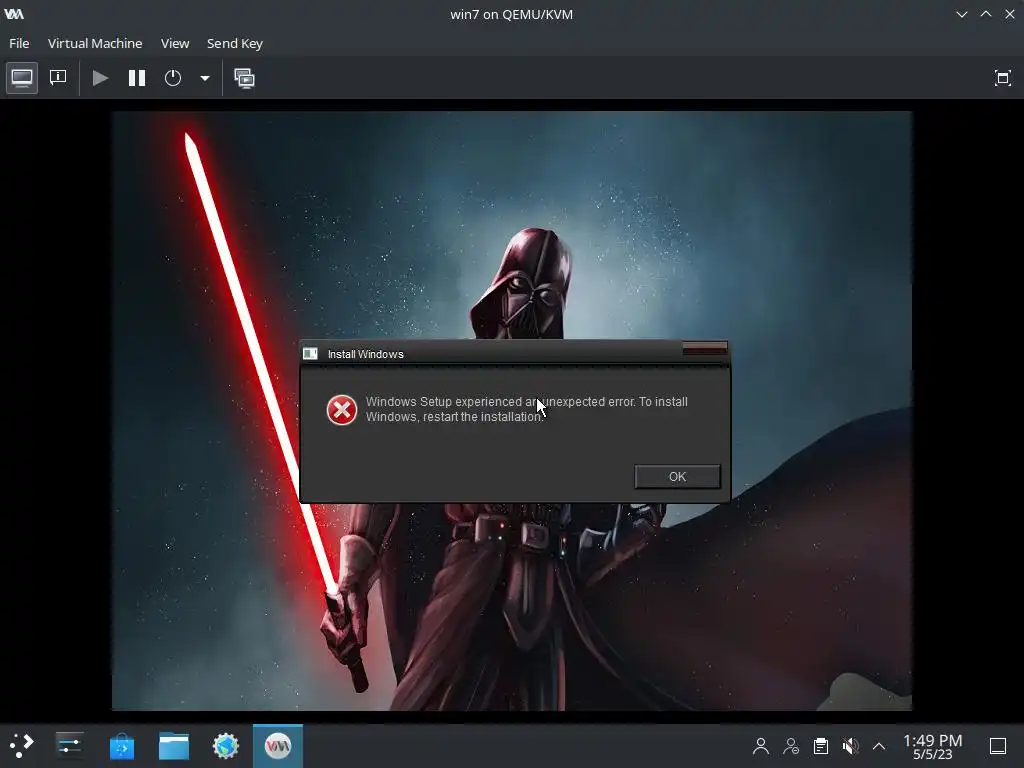The width and height of the screenshot is (1024, 768).
Task: Open the View menu
Action: pos(175,43)
